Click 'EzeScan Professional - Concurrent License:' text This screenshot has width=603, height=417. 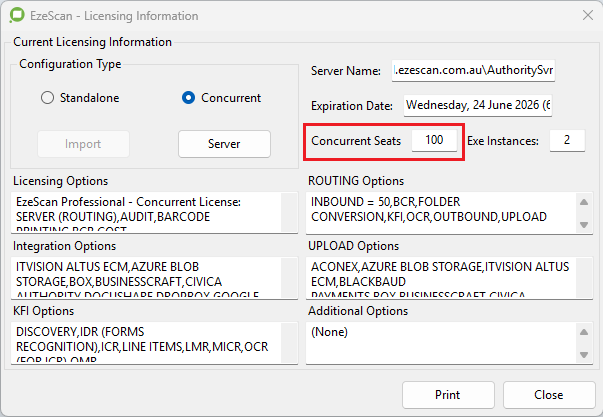tap(128, 202)
